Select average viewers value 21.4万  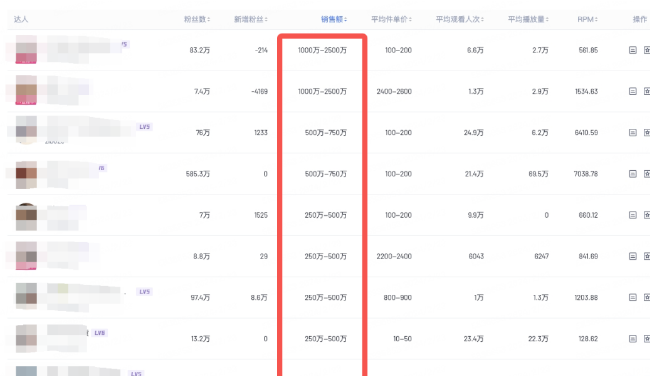pos(474,174)
